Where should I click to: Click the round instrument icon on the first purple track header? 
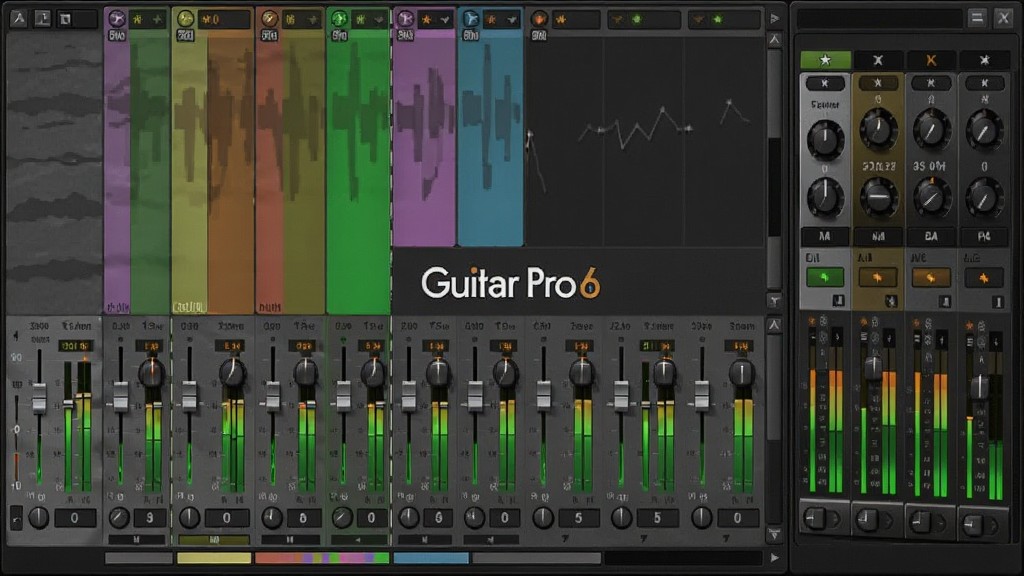coord(117,19)
